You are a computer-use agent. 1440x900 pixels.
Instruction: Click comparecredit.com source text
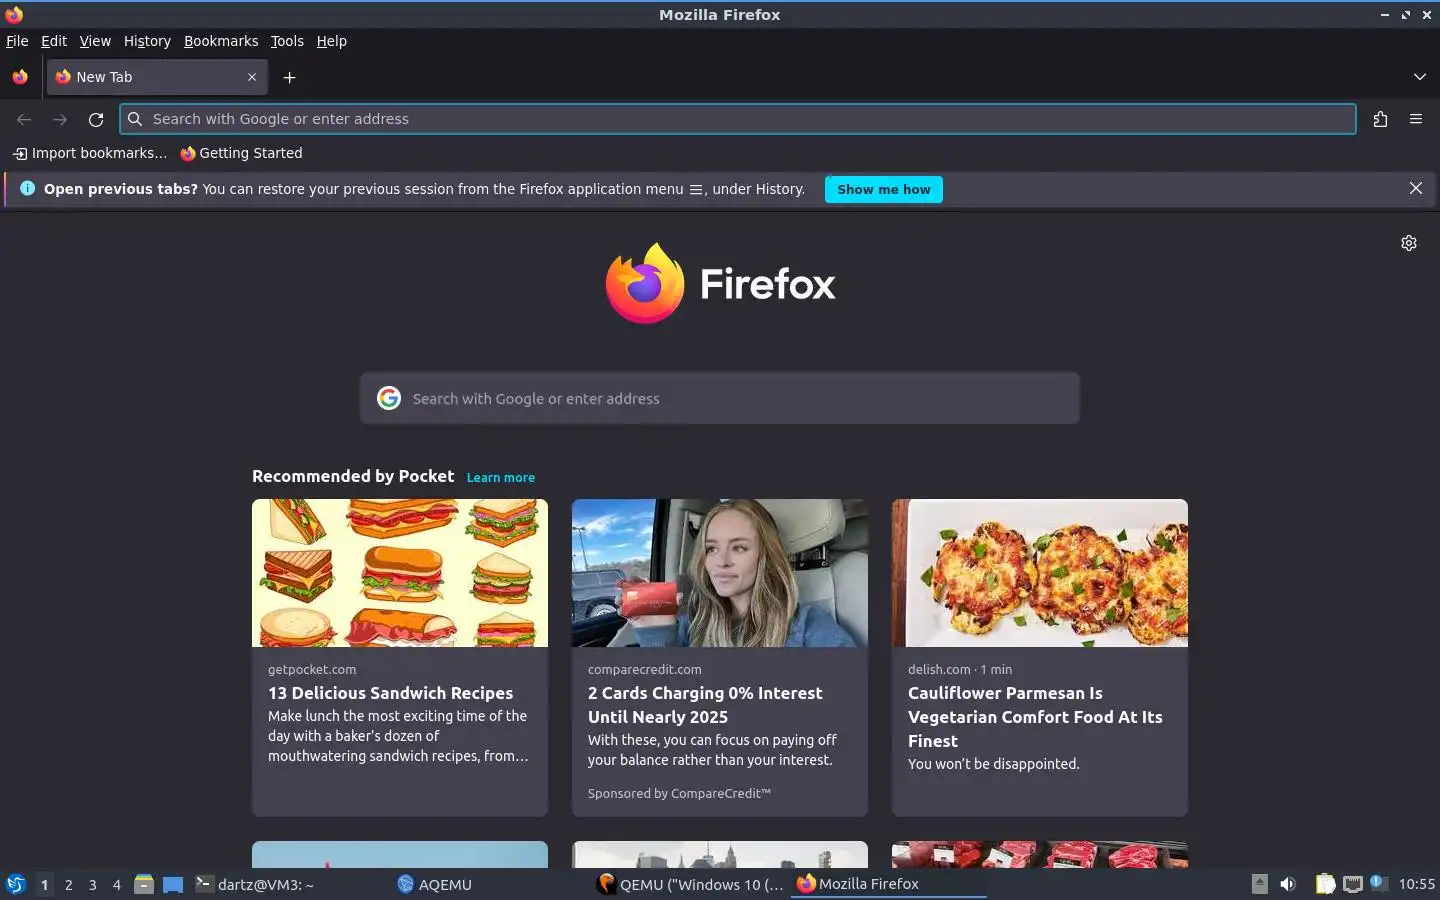(x=645, y=670)
